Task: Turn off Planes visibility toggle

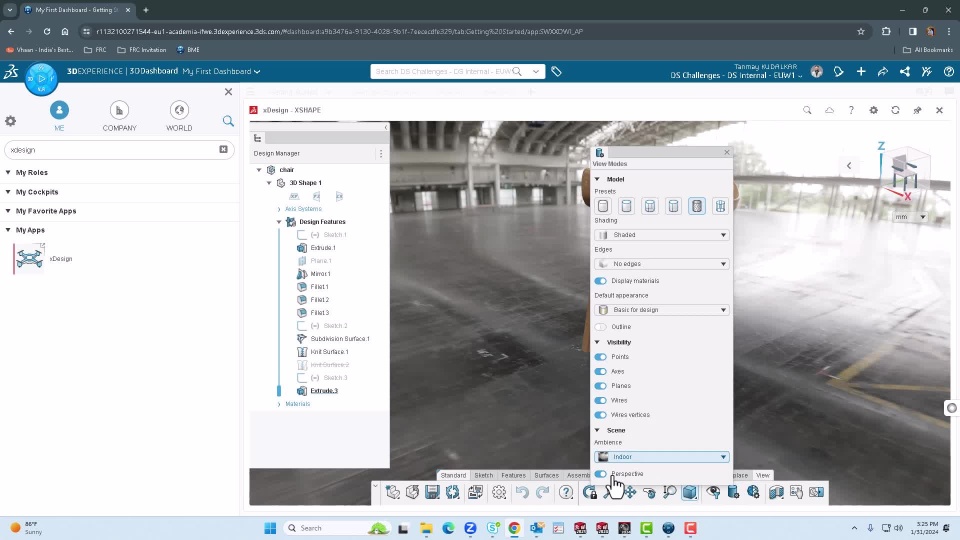Action: (x=601, y=386)
